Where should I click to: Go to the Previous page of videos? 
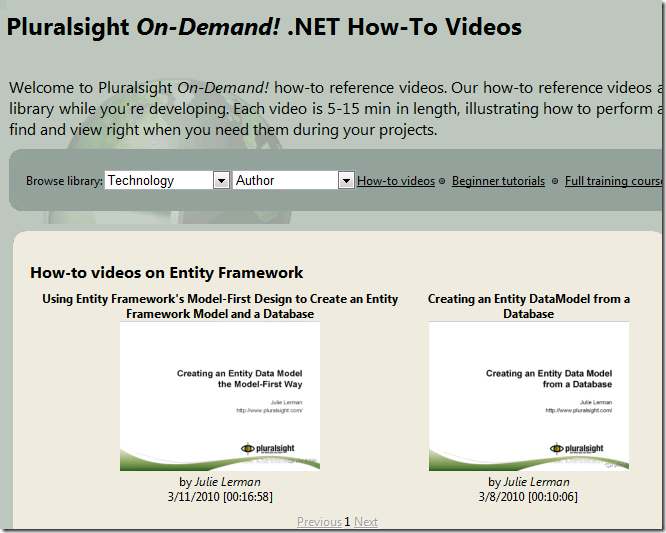point(319,522)
